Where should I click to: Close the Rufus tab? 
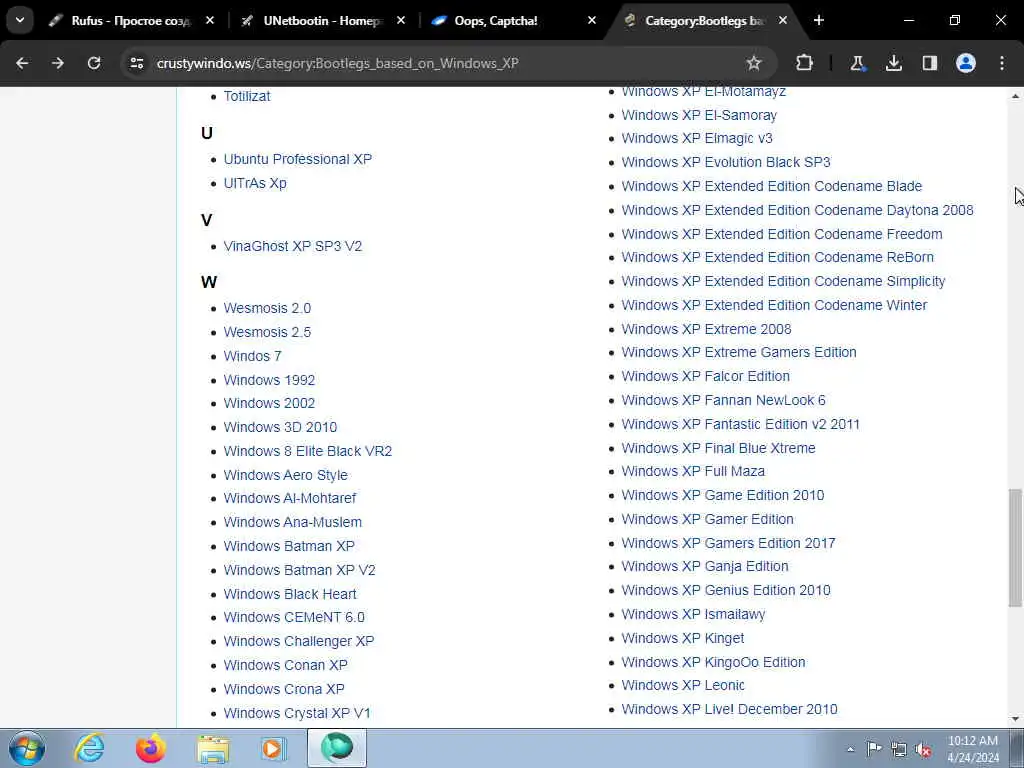210,20
